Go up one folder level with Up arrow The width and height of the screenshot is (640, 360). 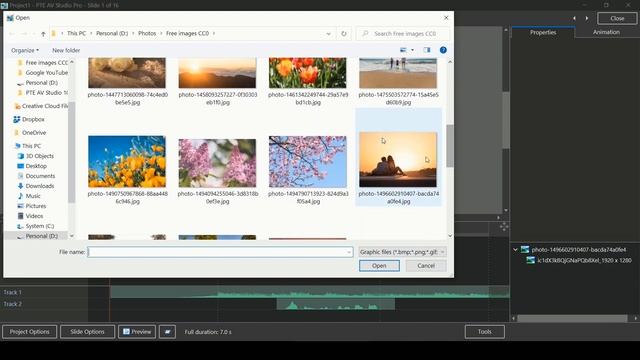(x=43, y=34)
